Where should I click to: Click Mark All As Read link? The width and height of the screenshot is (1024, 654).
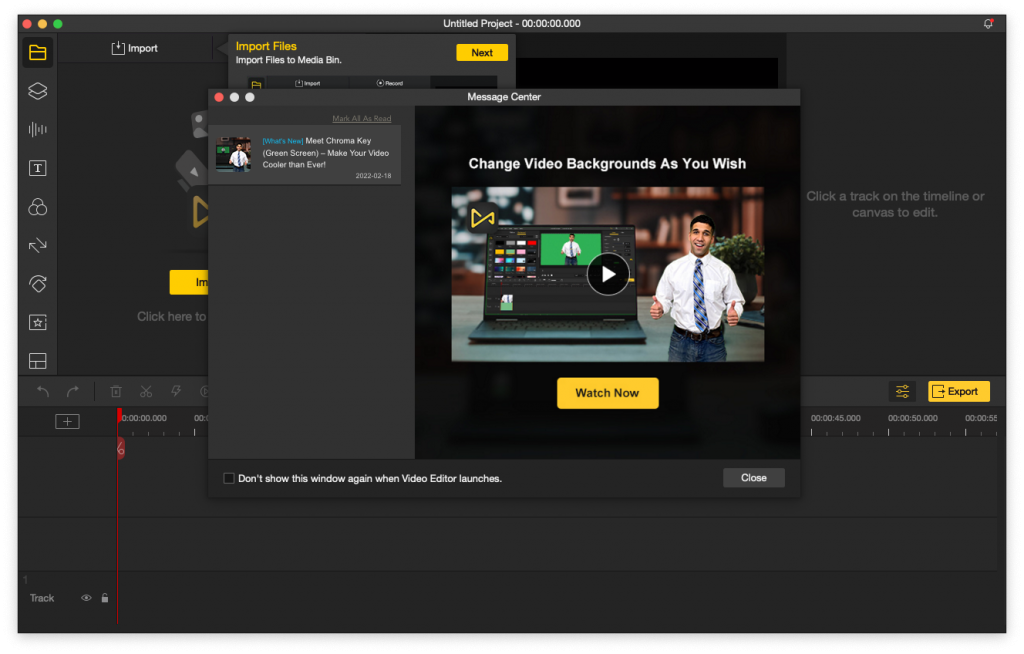click(362, 118)
